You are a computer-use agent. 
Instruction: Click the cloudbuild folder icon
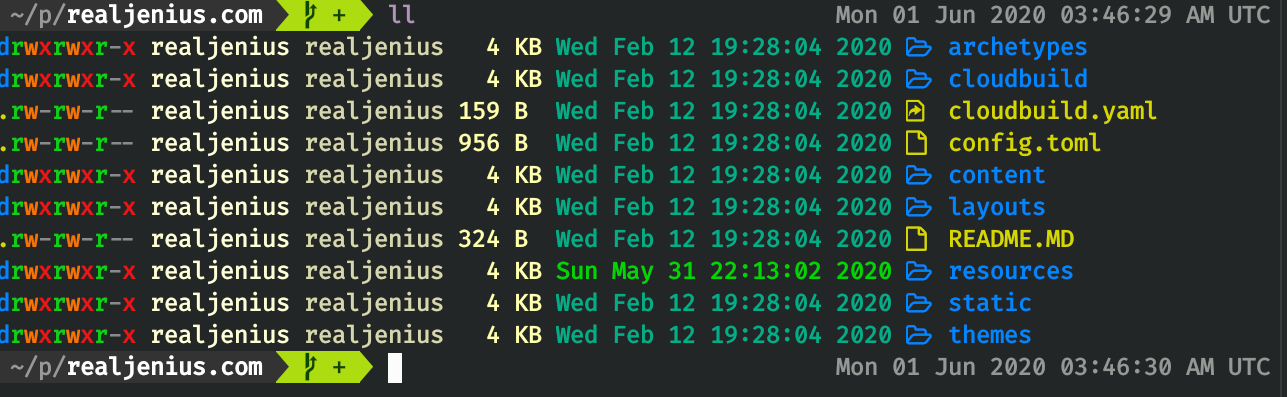(916, 79)
